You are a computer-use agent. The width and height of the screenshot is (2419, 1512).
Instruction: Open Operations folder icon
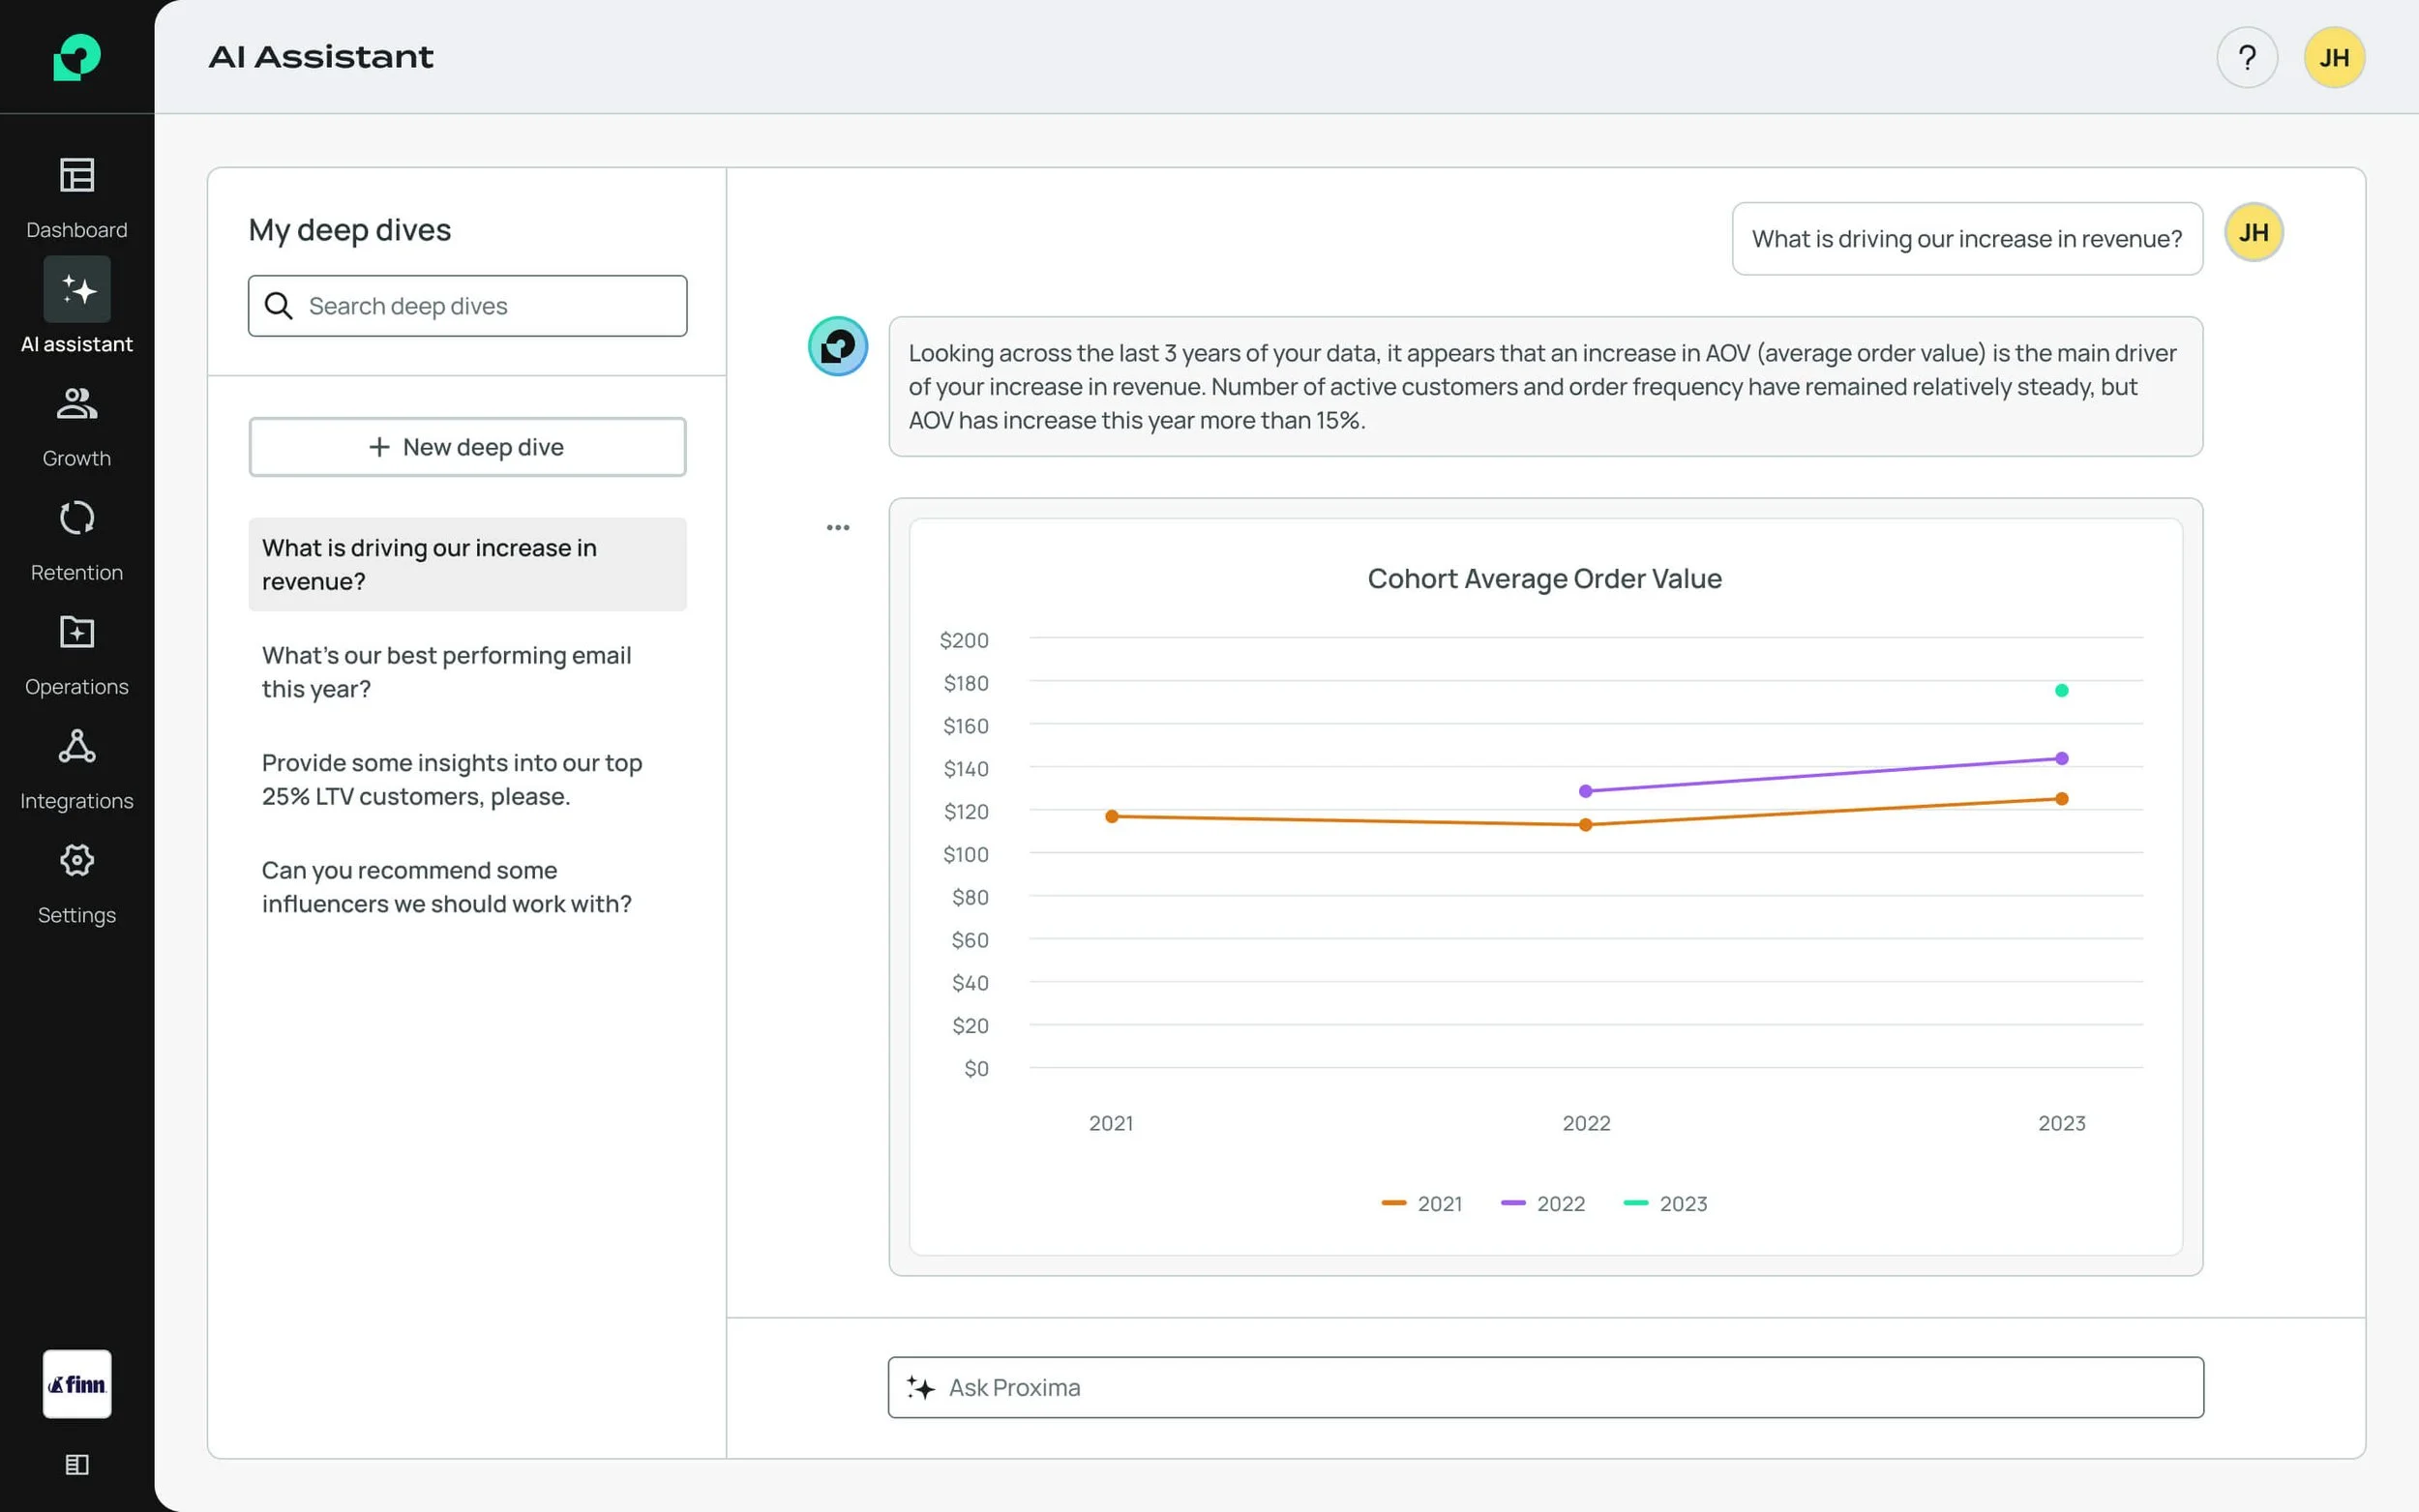point(77,632)
